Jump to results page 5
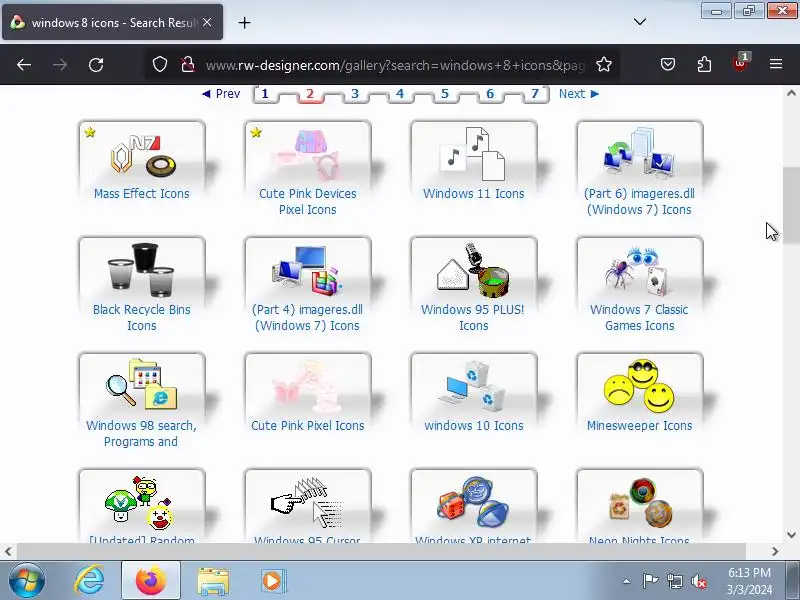Viewport: 800px width, 600px height. (x=445, y=94)
